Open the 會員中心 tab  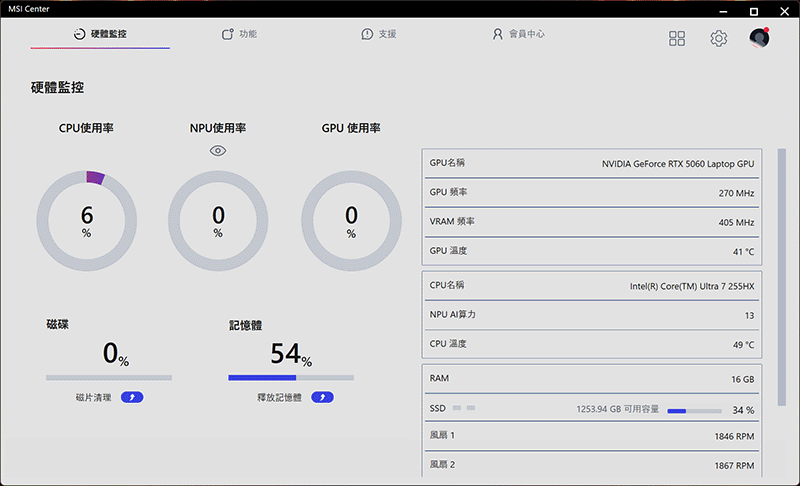518,34
